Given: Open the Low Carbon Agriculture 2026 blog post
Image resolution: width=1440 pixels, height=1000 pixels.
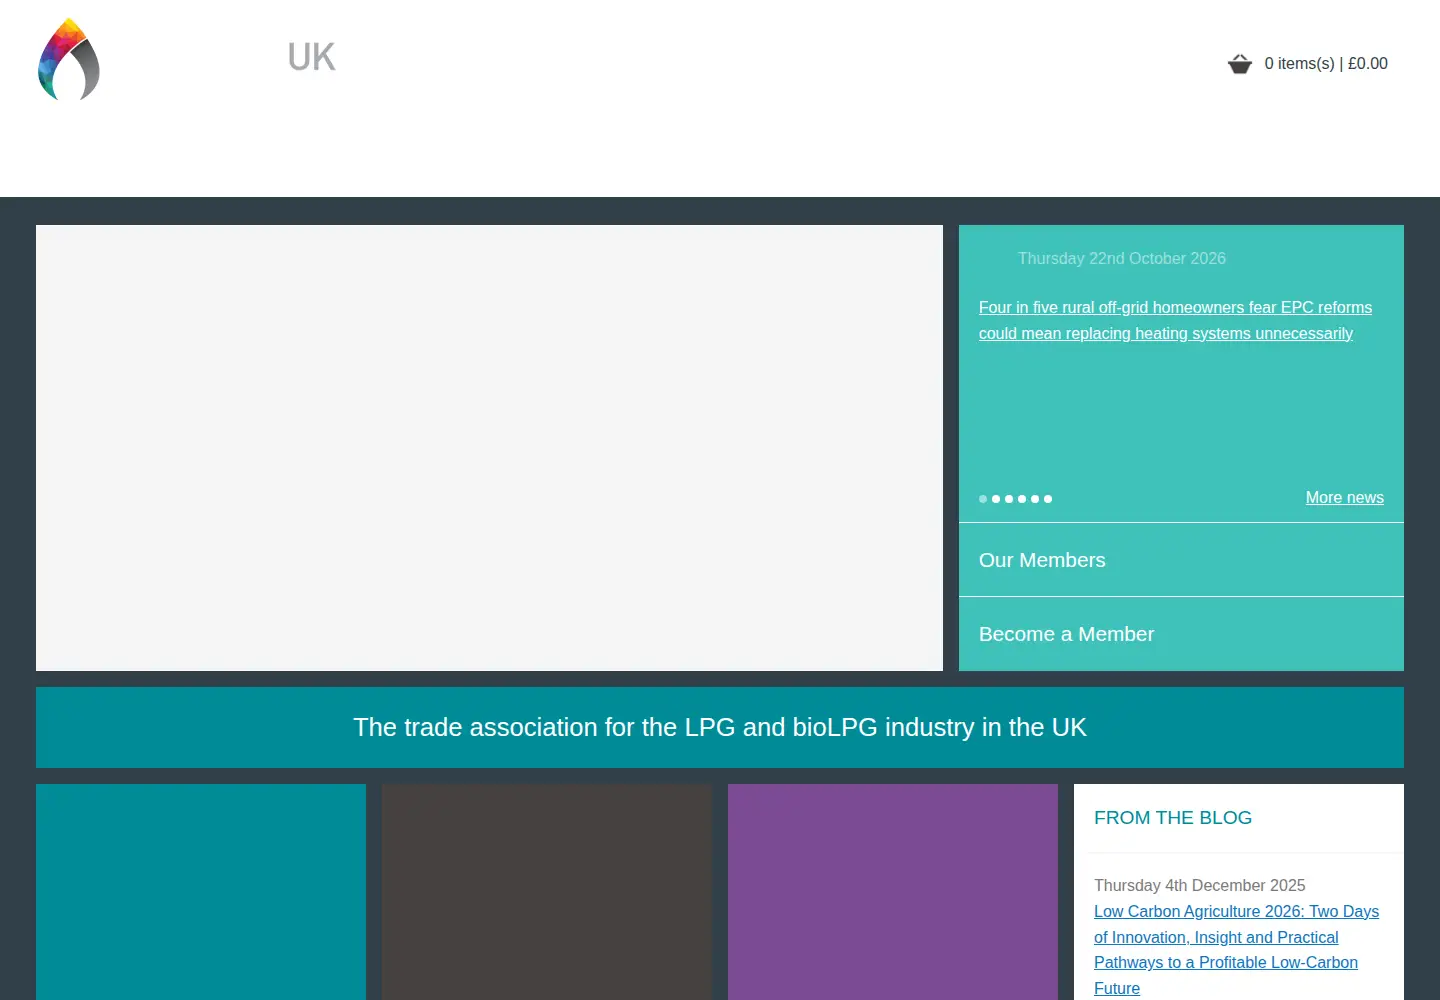Looking at the screenshot, I should coord(1236,950).
